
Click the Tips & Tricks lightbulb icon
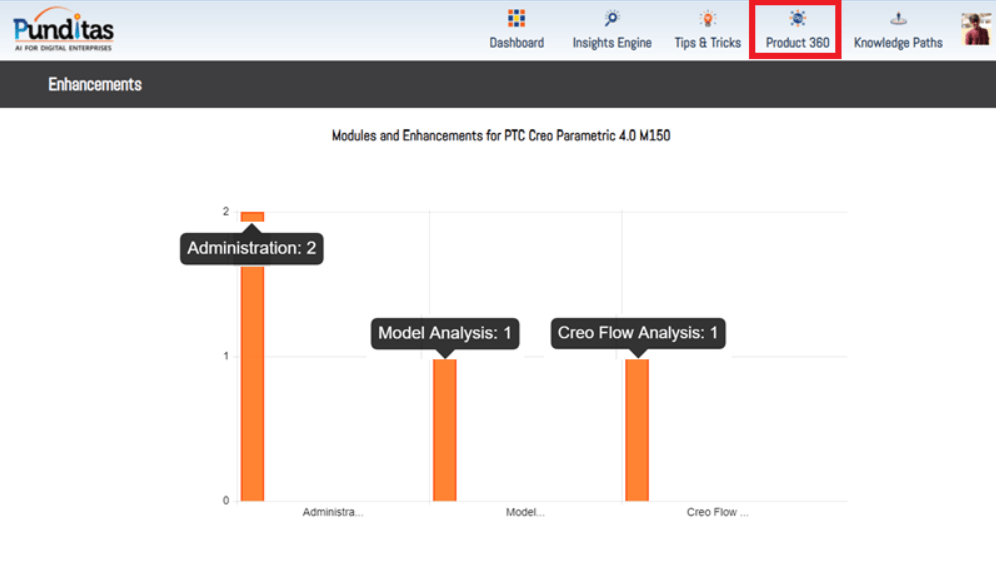point(707,18)
